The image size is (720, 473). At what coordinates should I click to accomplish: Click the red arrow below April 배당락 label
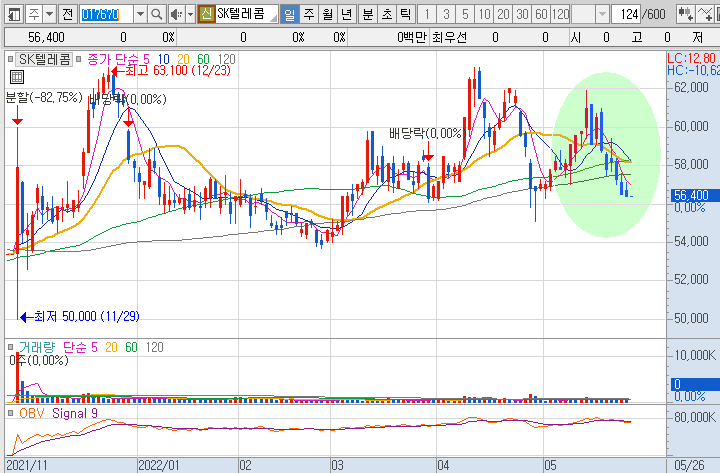(428, 152)
